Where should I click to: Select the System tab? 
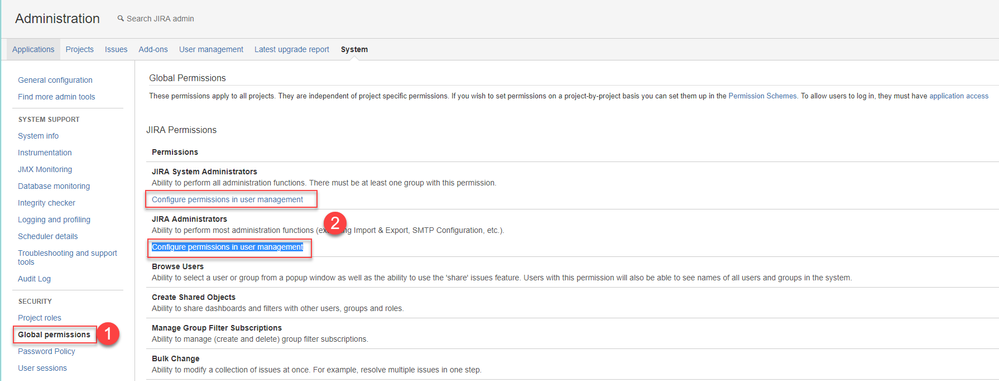[354, 49]
